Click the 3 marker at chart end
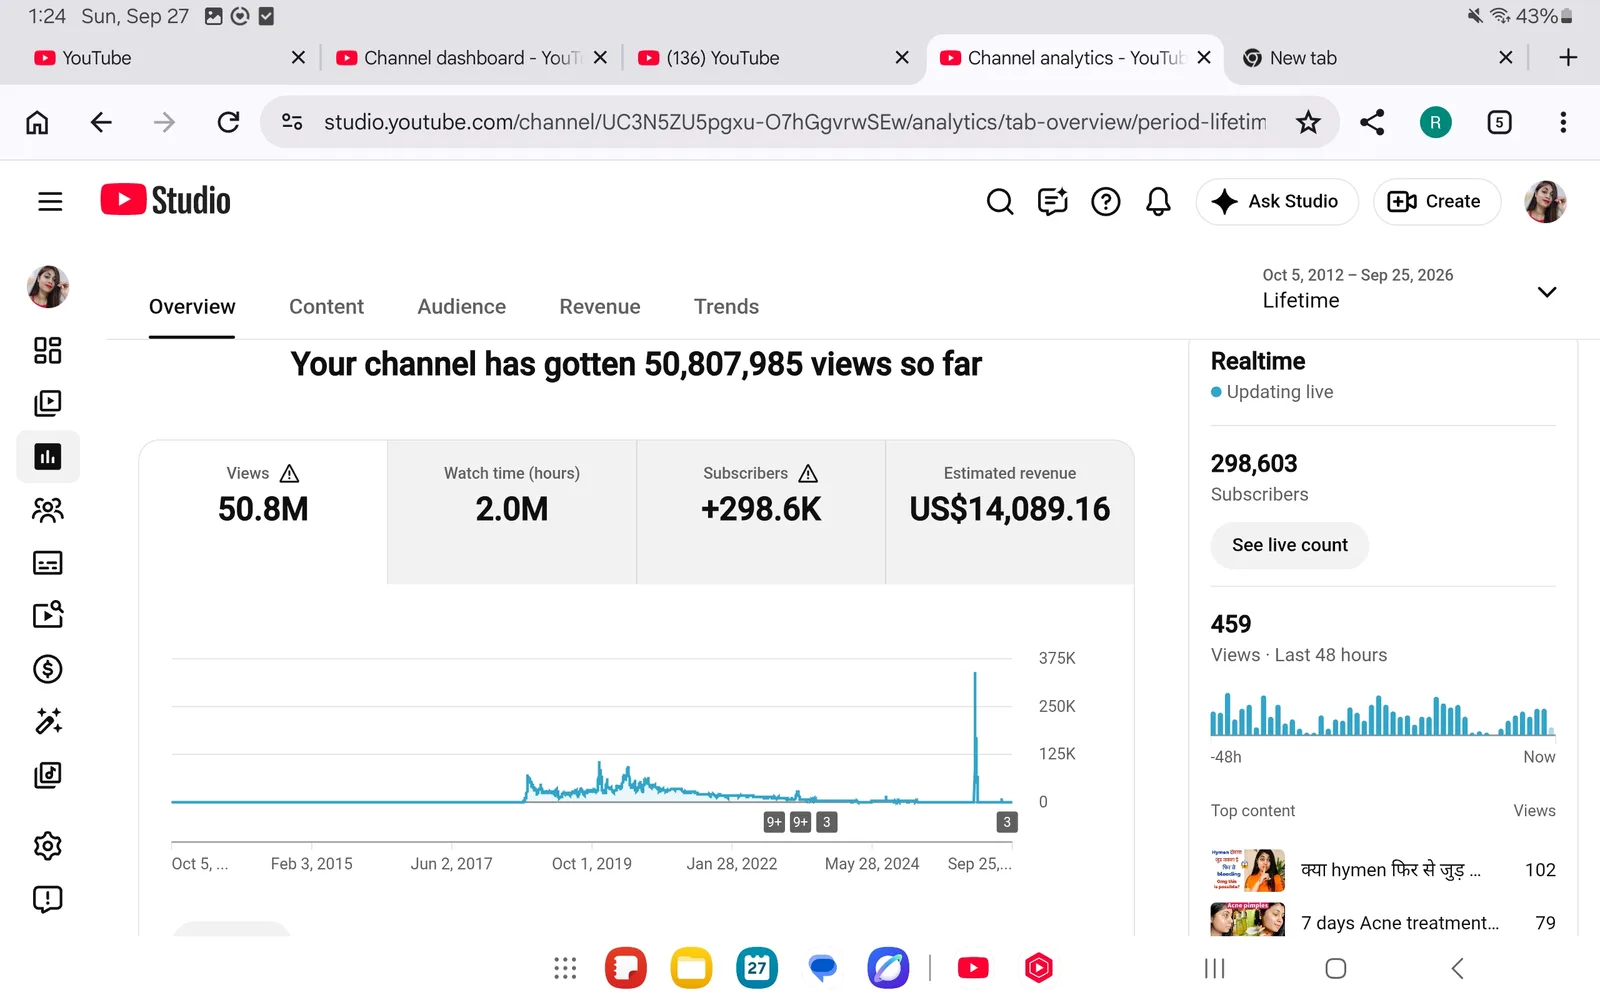 point(1007,822)
